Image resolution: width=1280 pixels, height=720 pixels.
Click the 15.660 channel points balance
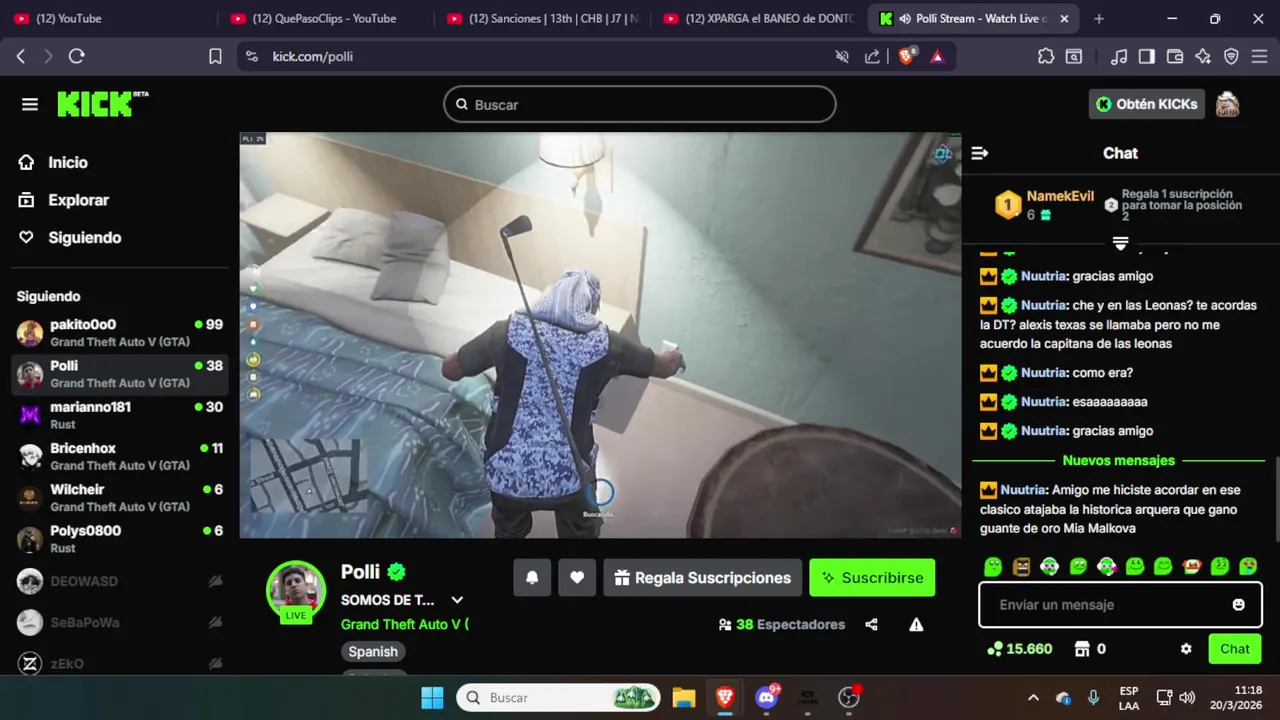[1019, 649]
